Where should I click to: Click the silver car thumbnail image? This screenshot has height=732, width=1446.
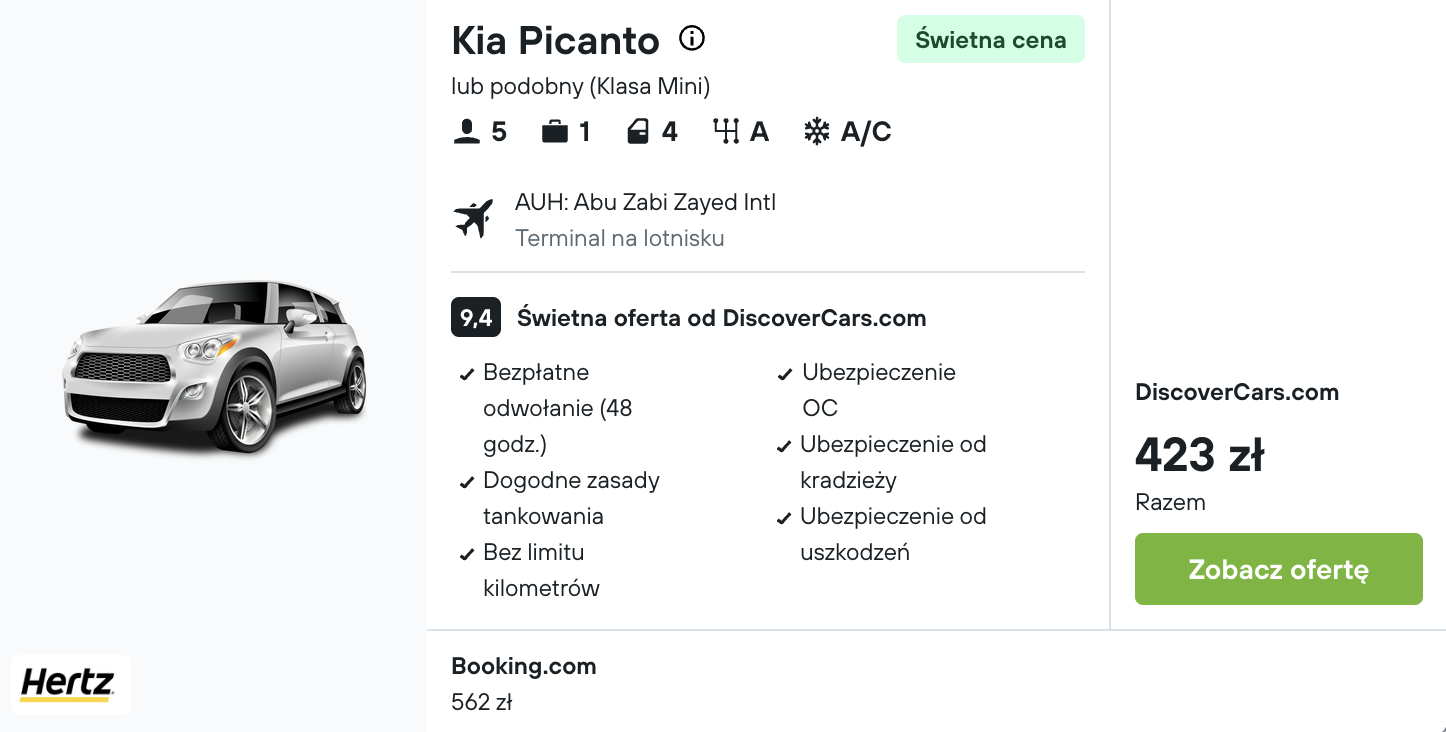pos(215,366)
